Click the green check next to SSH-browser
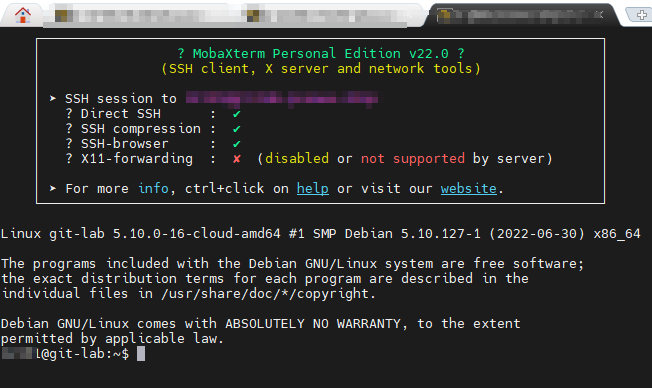This screenshot has width=652, height=388. 237,144
